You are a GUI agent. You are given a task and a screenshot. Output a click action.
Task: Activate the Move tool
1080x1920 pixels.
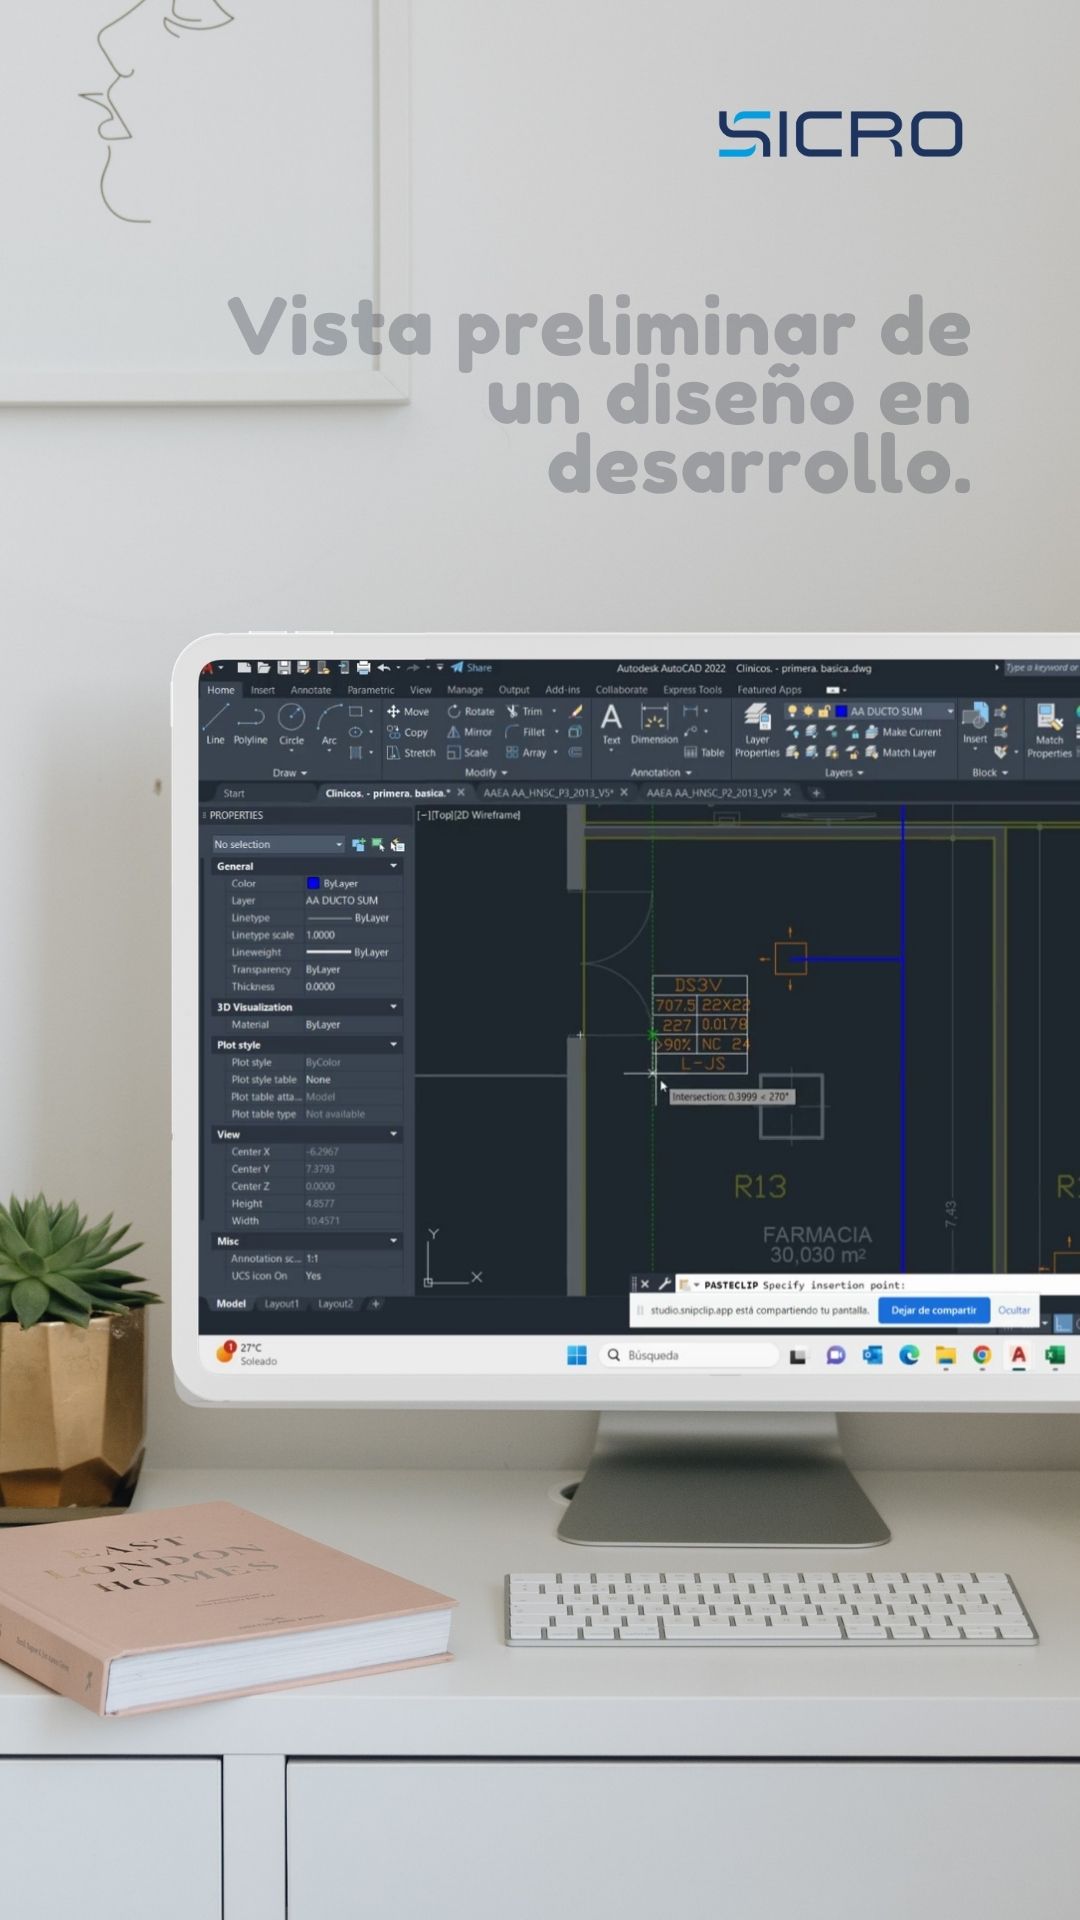point(408,712)
